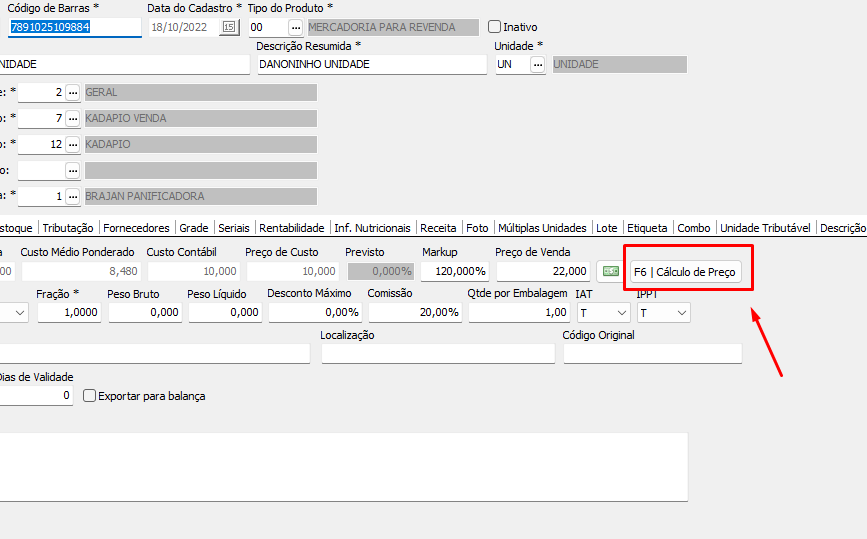Click into the Markup percentage field

coord(455,271)
